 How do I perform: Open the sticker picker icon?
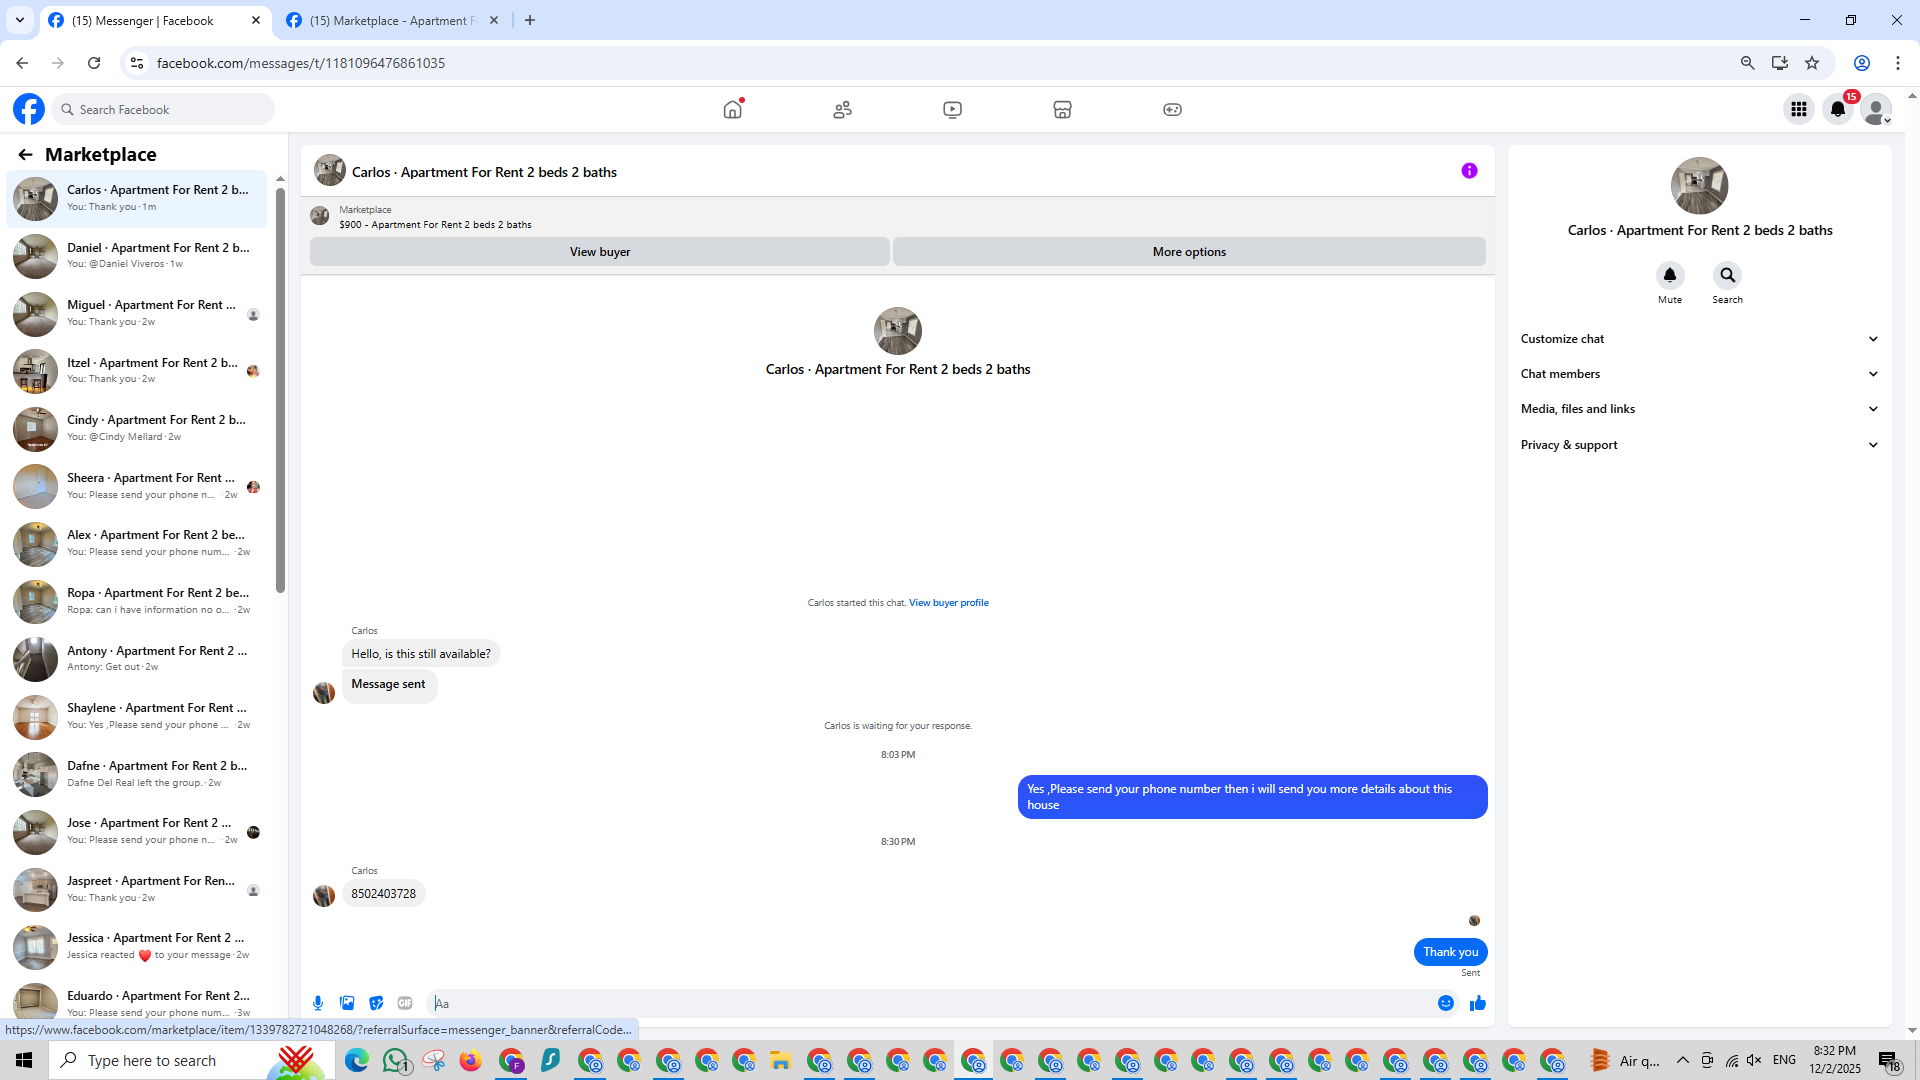click(376, 1003)
